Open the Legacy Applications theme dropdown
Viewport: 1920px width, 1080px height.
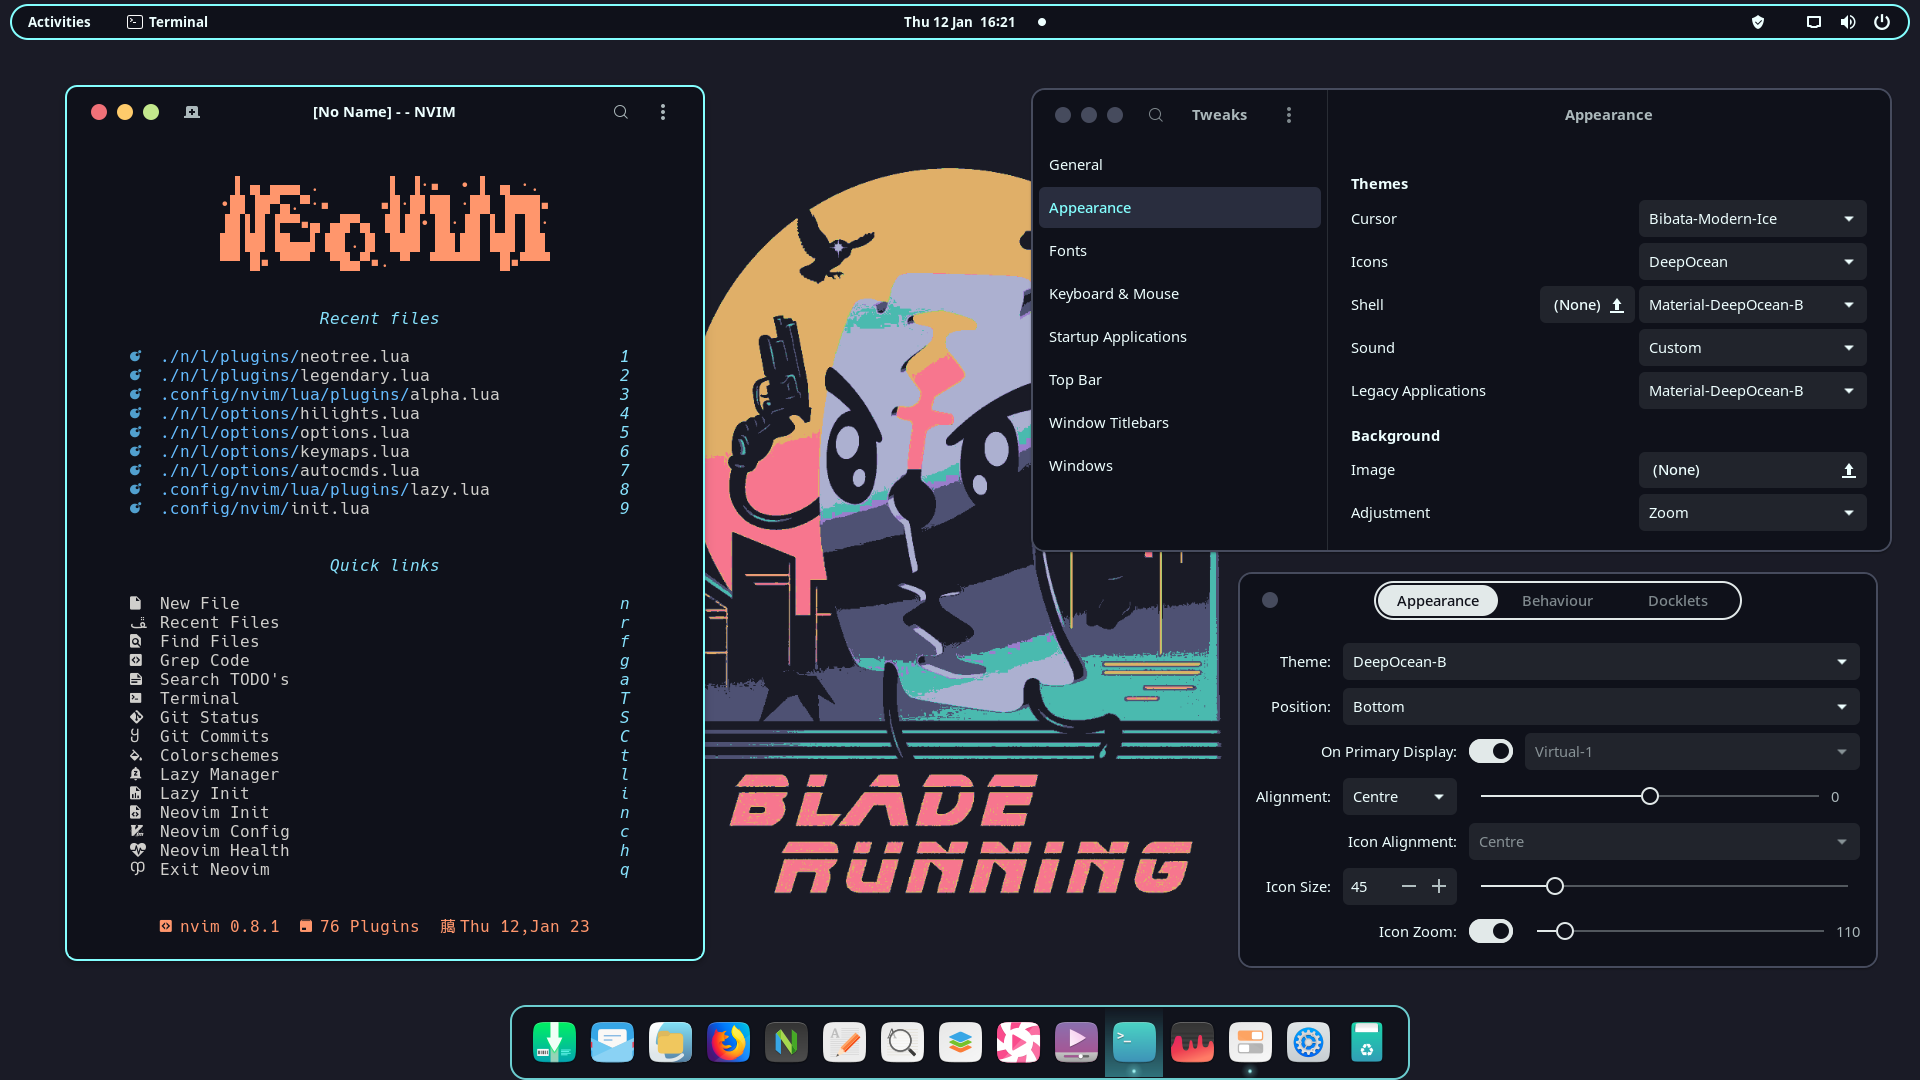coord(1752,391)
